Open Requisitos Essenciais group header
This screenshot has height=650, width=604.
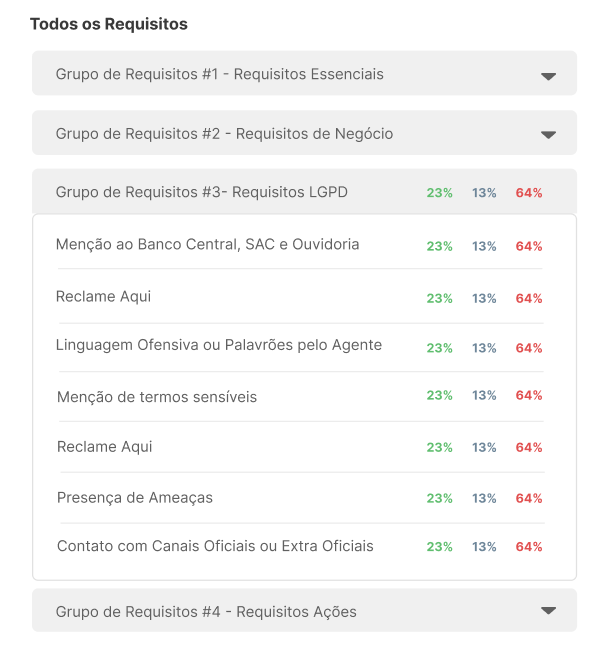coord(304,73)
